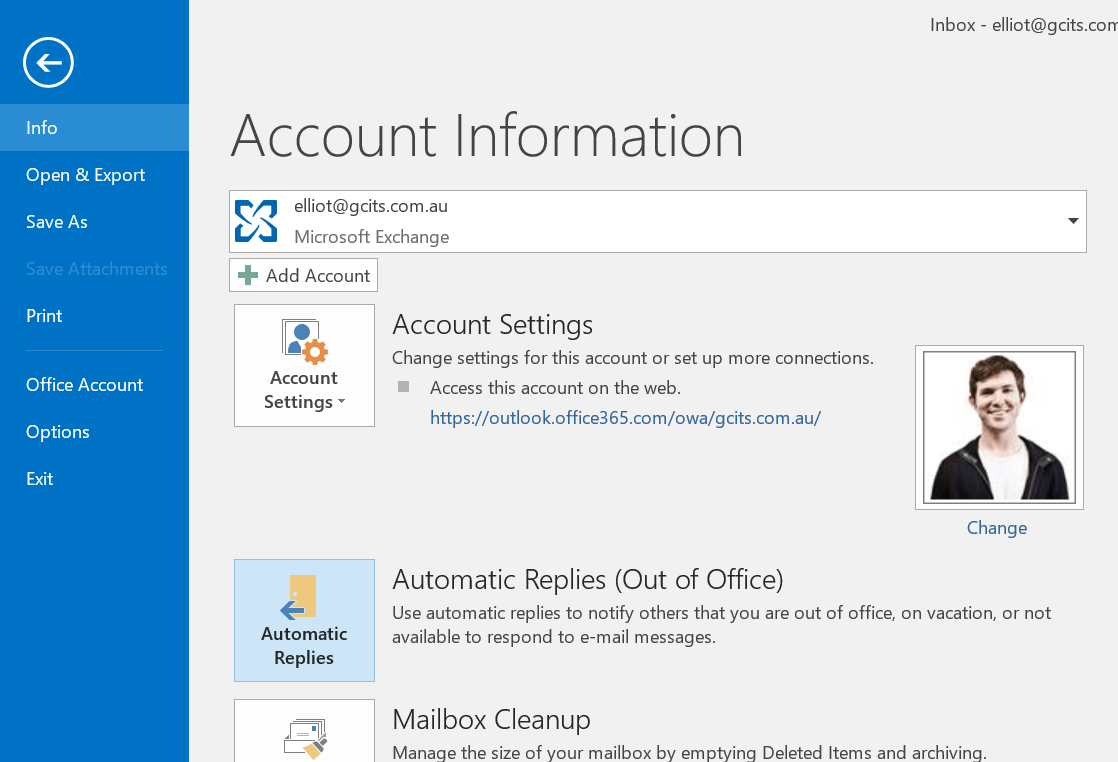Screen dimensions: 1118x762
Task: Click the back arrow to leave Account Information
Action: [x=47, y=62]
